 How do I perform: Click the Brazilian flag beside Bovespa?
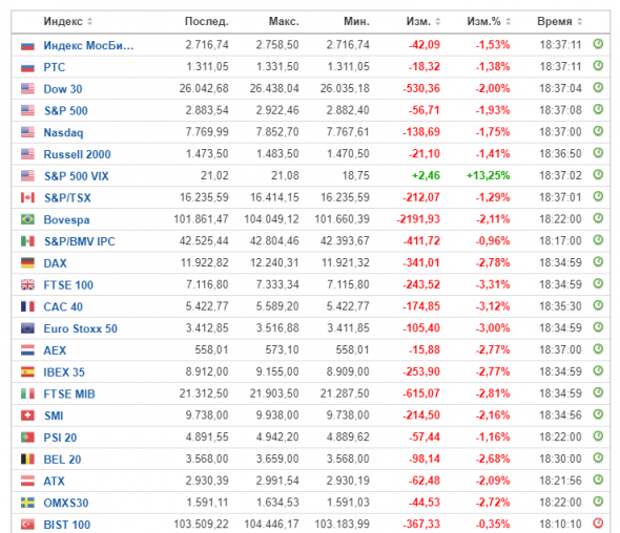pyautogui.click(x=28, y=219)
